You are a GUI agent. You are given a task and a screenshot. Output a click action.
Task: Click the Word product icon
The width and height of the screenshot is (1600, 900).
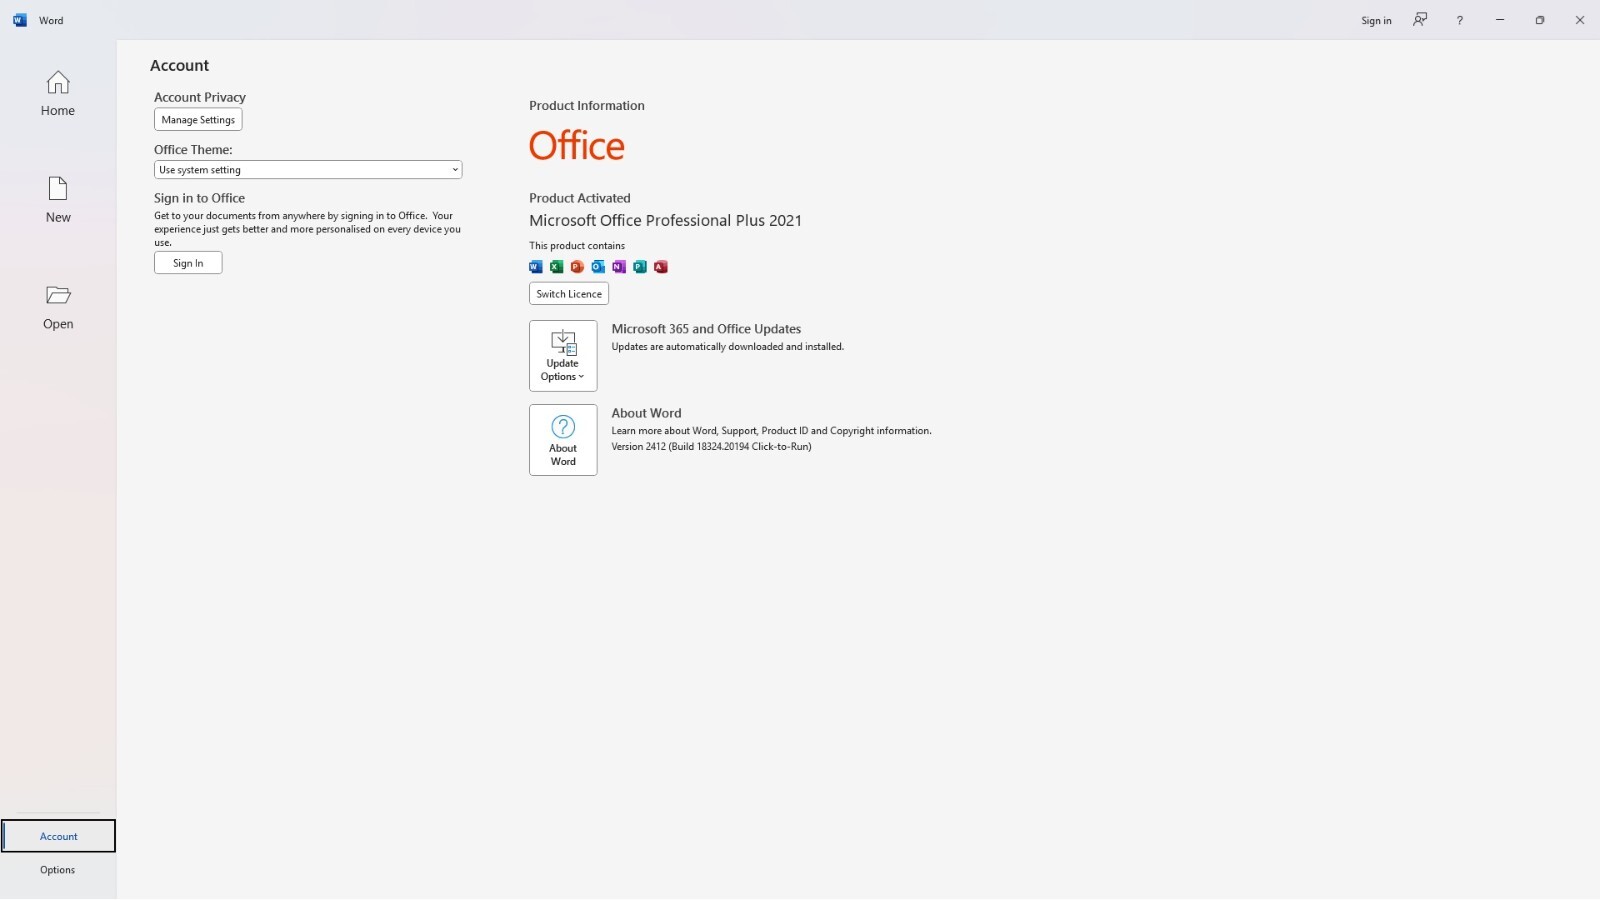pyautogui.click(x=535, y=266)
